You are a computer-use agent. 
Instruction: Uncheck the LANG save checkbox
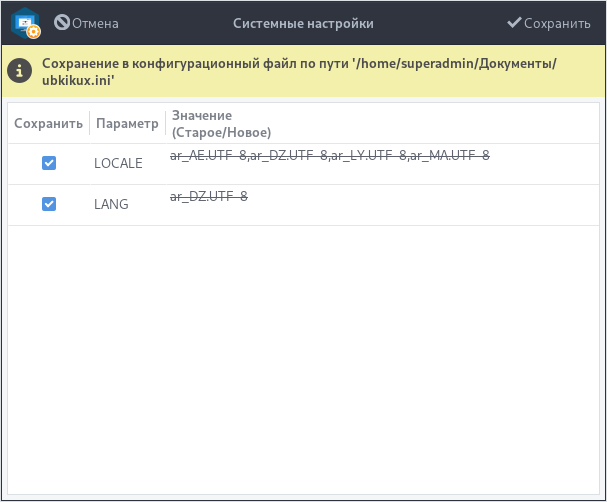(x=49, y=204)
